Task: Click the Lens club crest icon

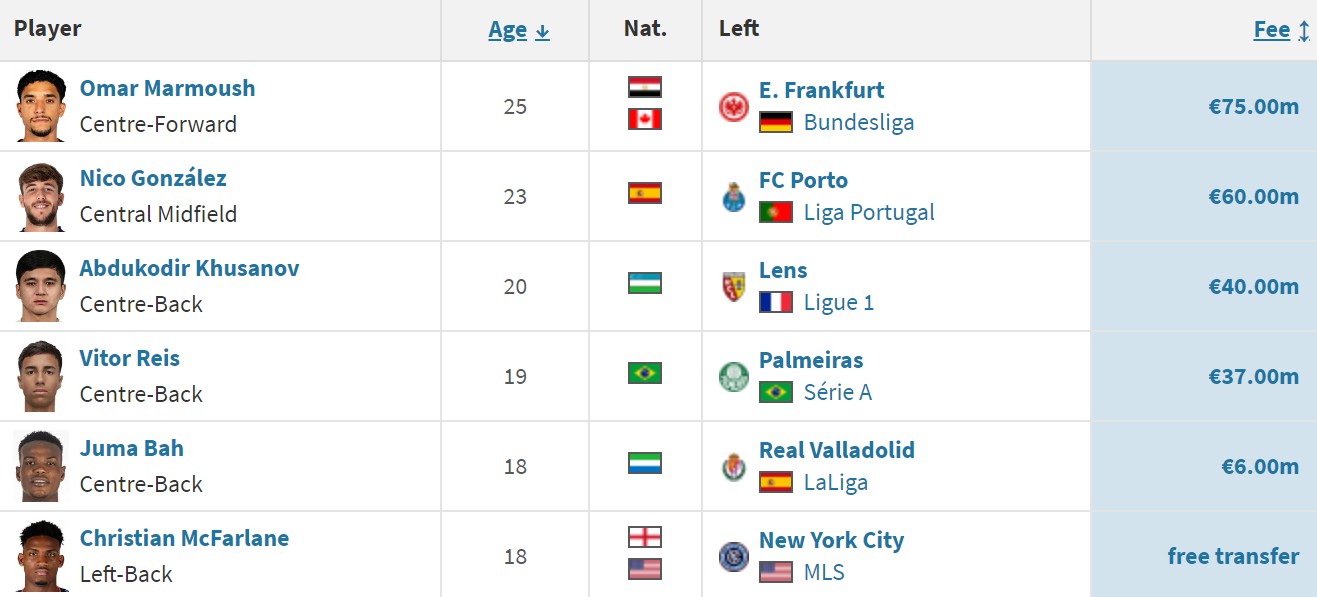Action: coord(734,287)
